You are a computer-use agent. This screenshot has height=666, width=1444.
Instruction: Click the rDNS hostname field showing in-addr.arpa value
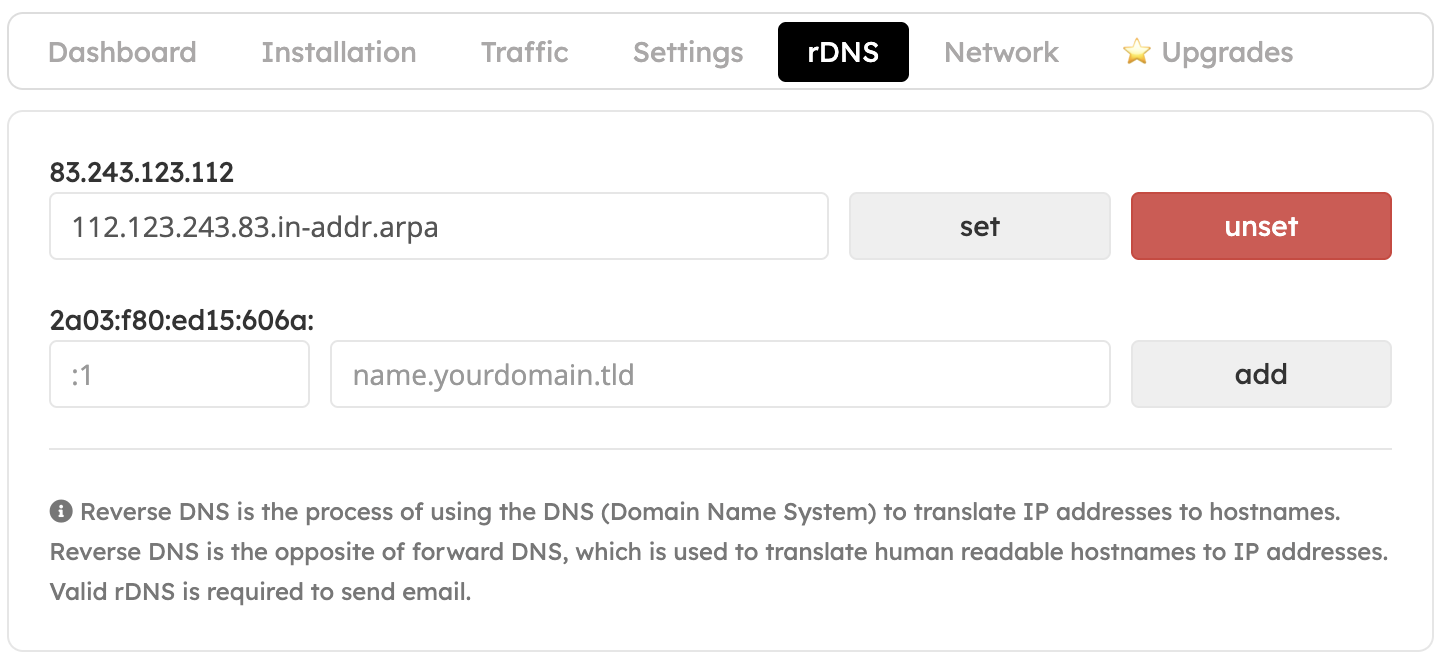(438, 226)
